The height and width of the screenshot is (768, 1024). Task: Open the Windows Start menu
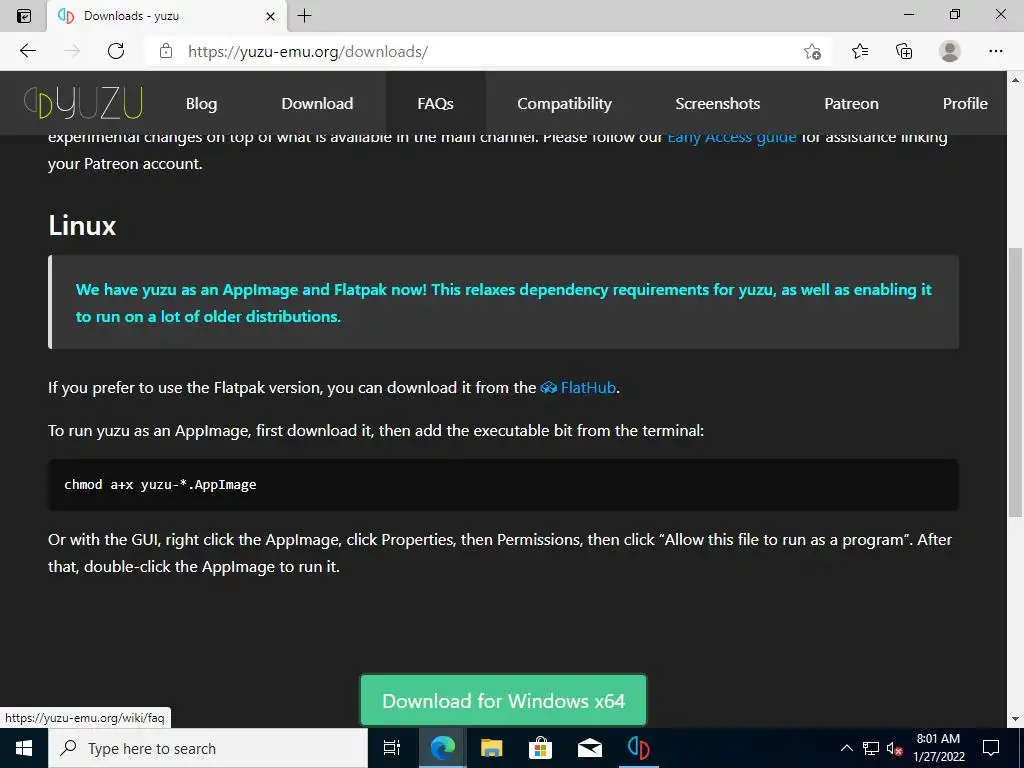pyautogui.click(x=24, y=748)
